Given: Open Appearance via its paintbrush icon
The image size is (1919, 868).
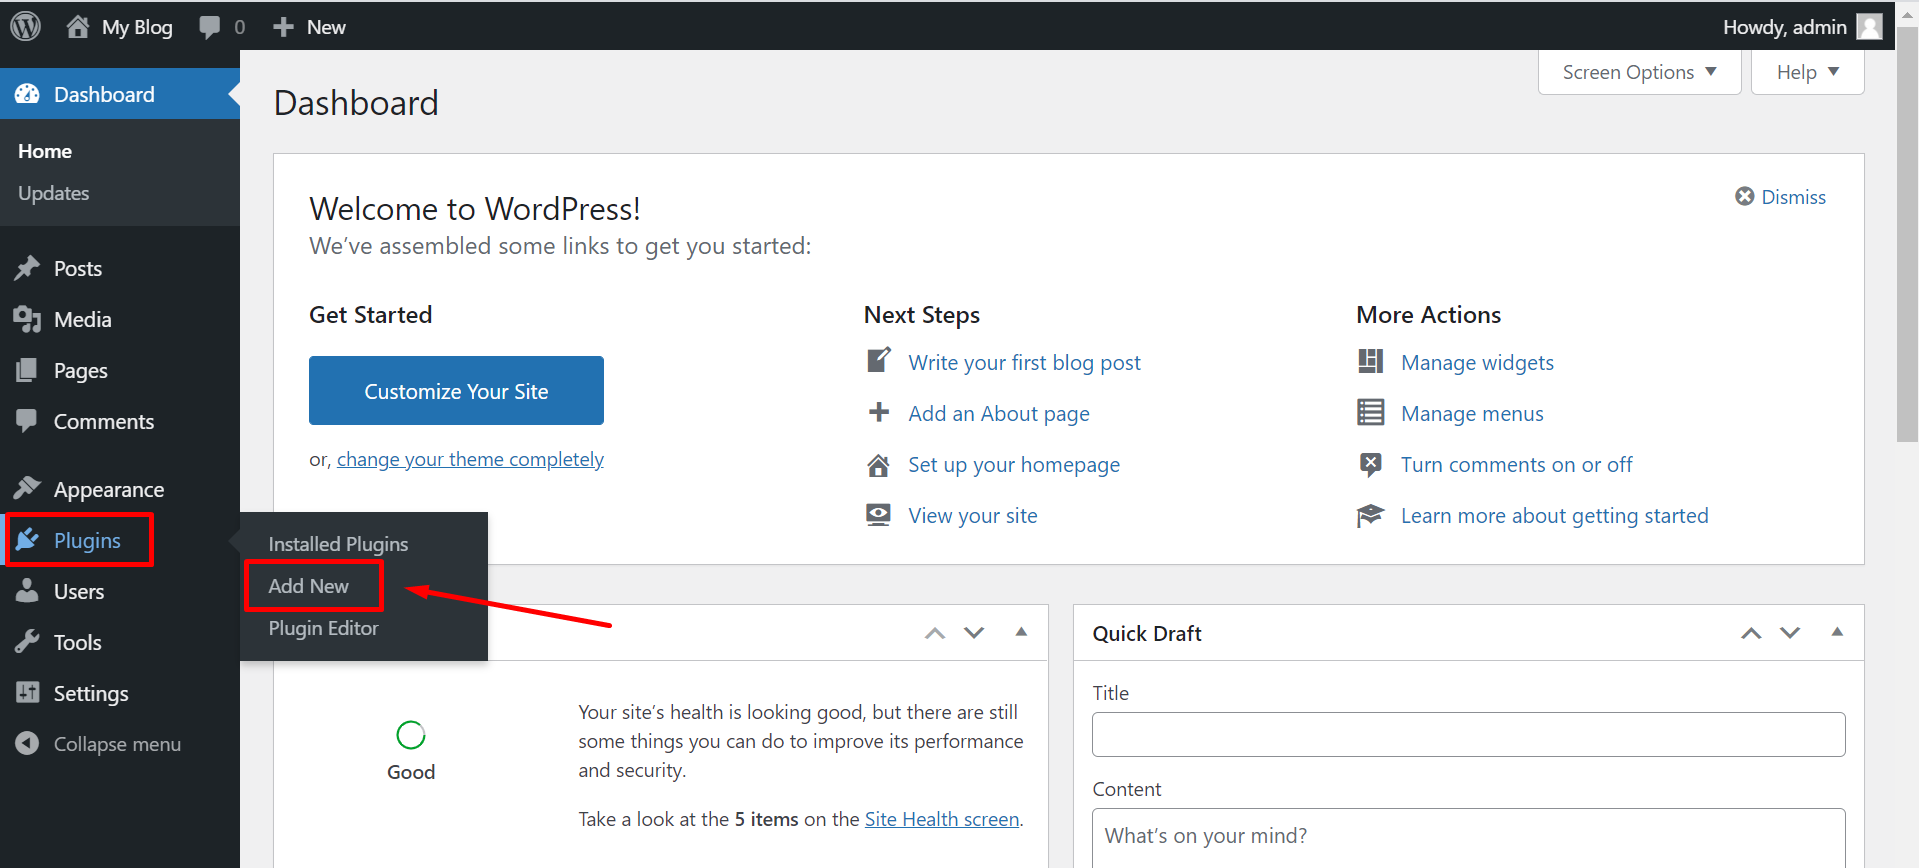Looking at the screenshot, I should coord(27,489).
